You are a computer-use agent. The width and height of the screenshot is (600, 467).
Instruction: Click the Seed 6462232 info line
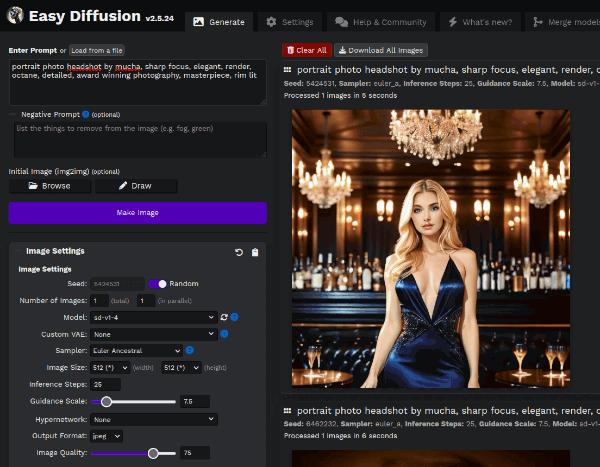[x=442, y=424]
